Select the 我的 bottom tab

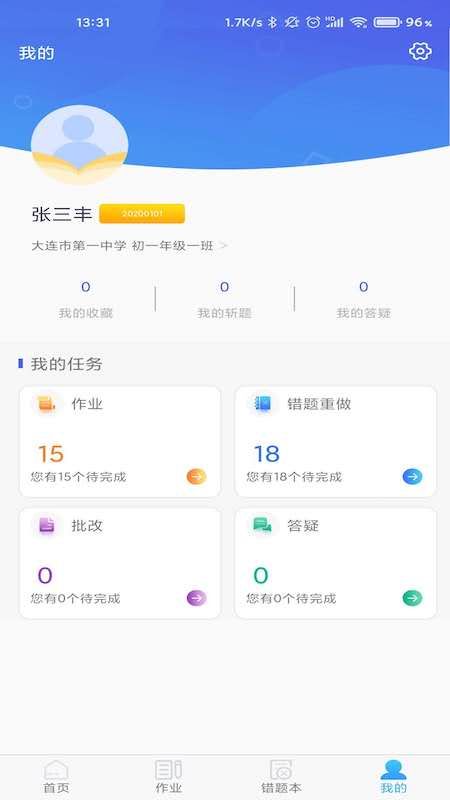[394, 777]
